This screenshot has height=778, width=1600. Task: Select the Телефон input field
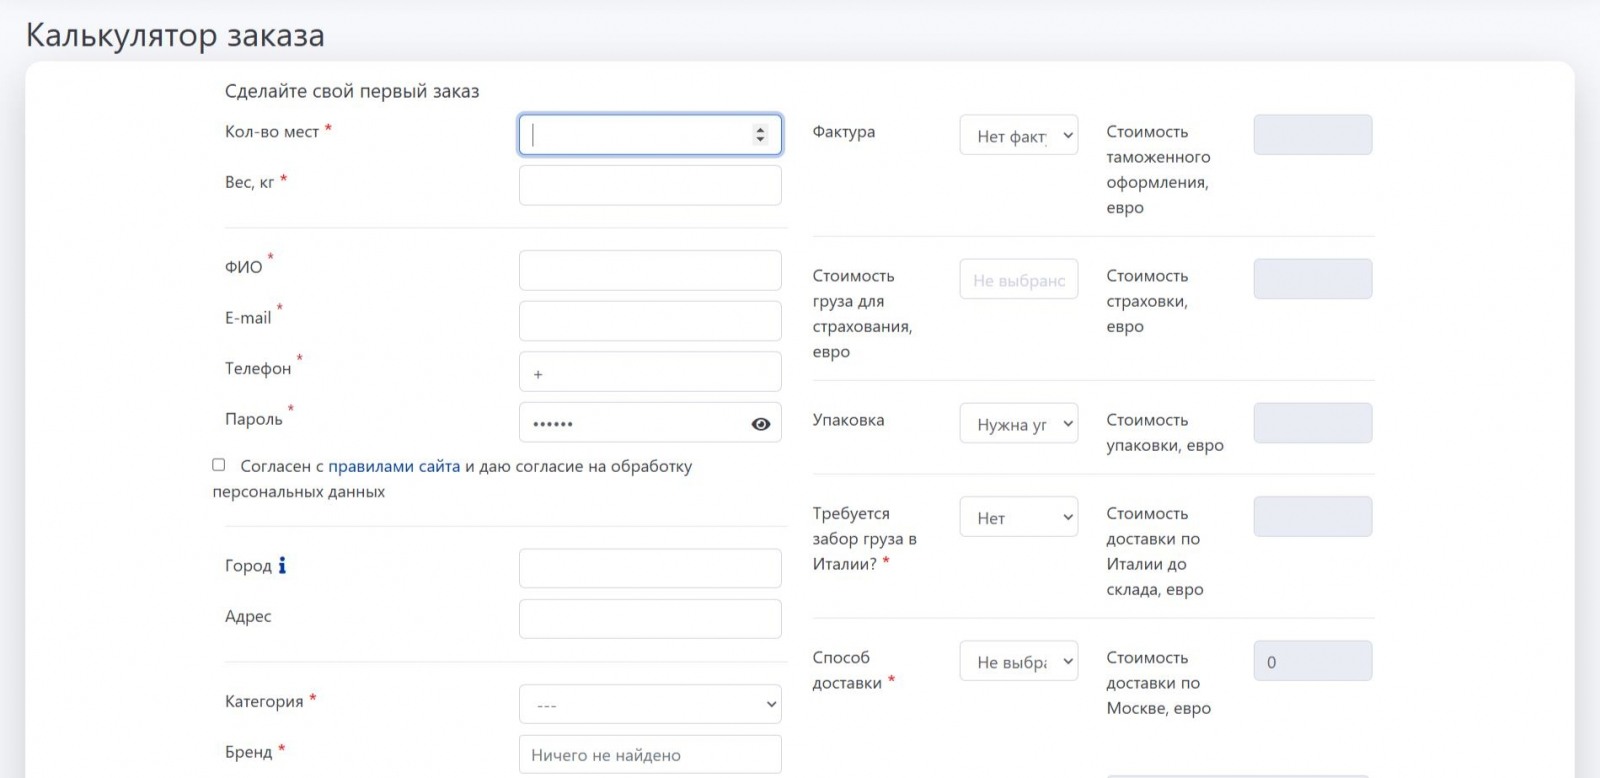[650, 372]
